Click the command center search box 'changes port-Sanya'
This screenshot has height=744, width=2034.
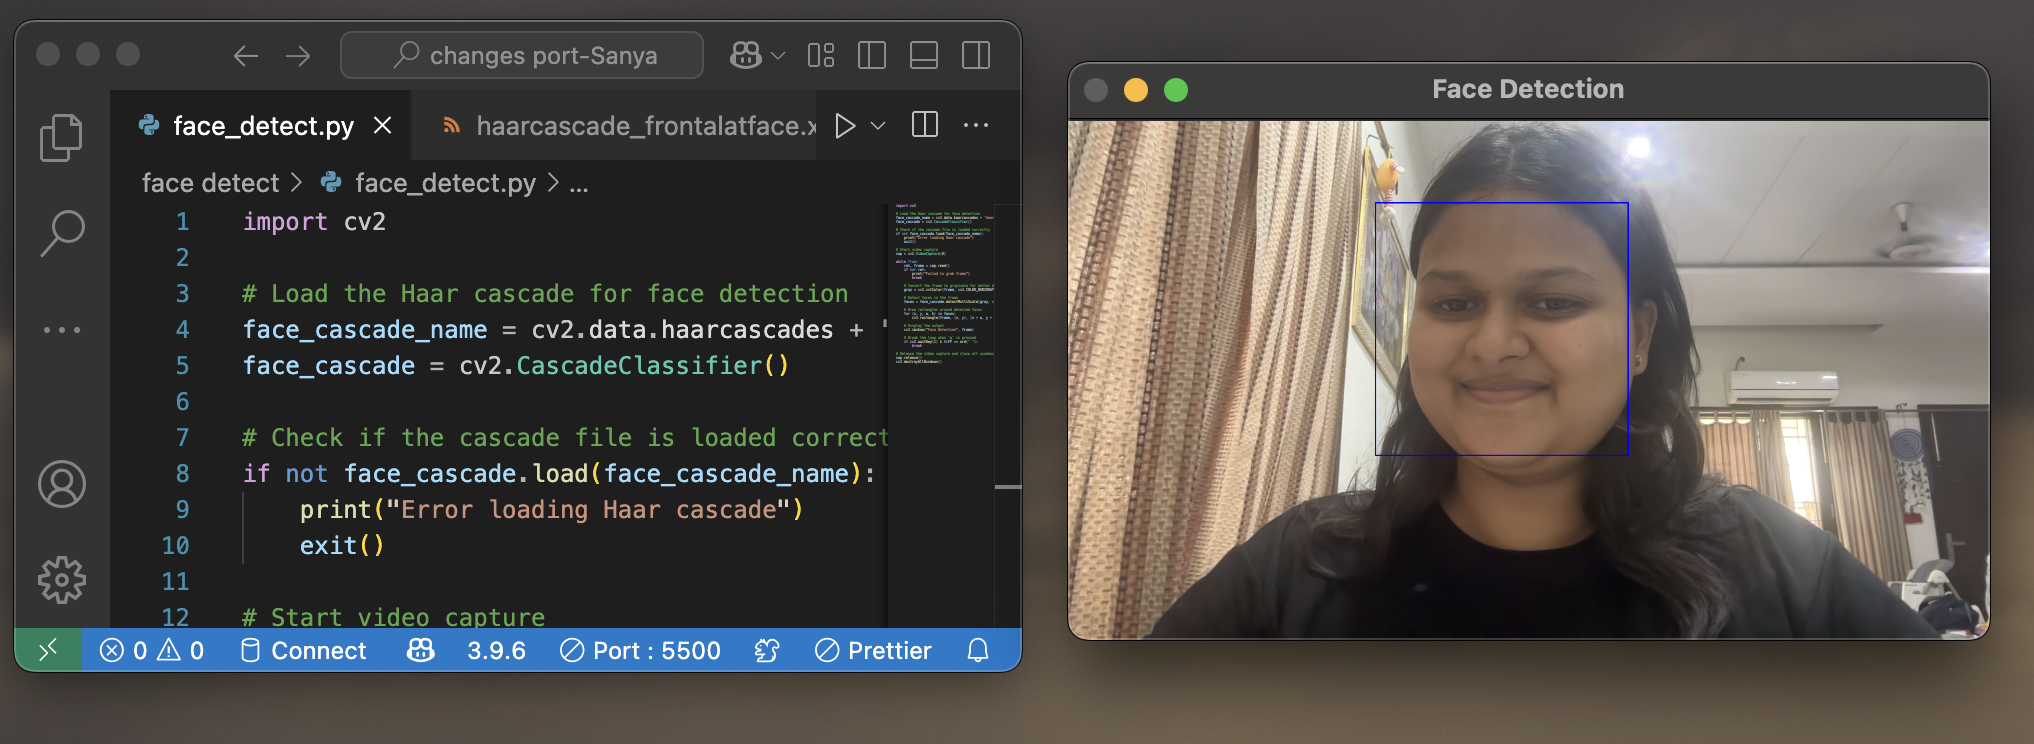pyautogui.click(x=522, y=55)
